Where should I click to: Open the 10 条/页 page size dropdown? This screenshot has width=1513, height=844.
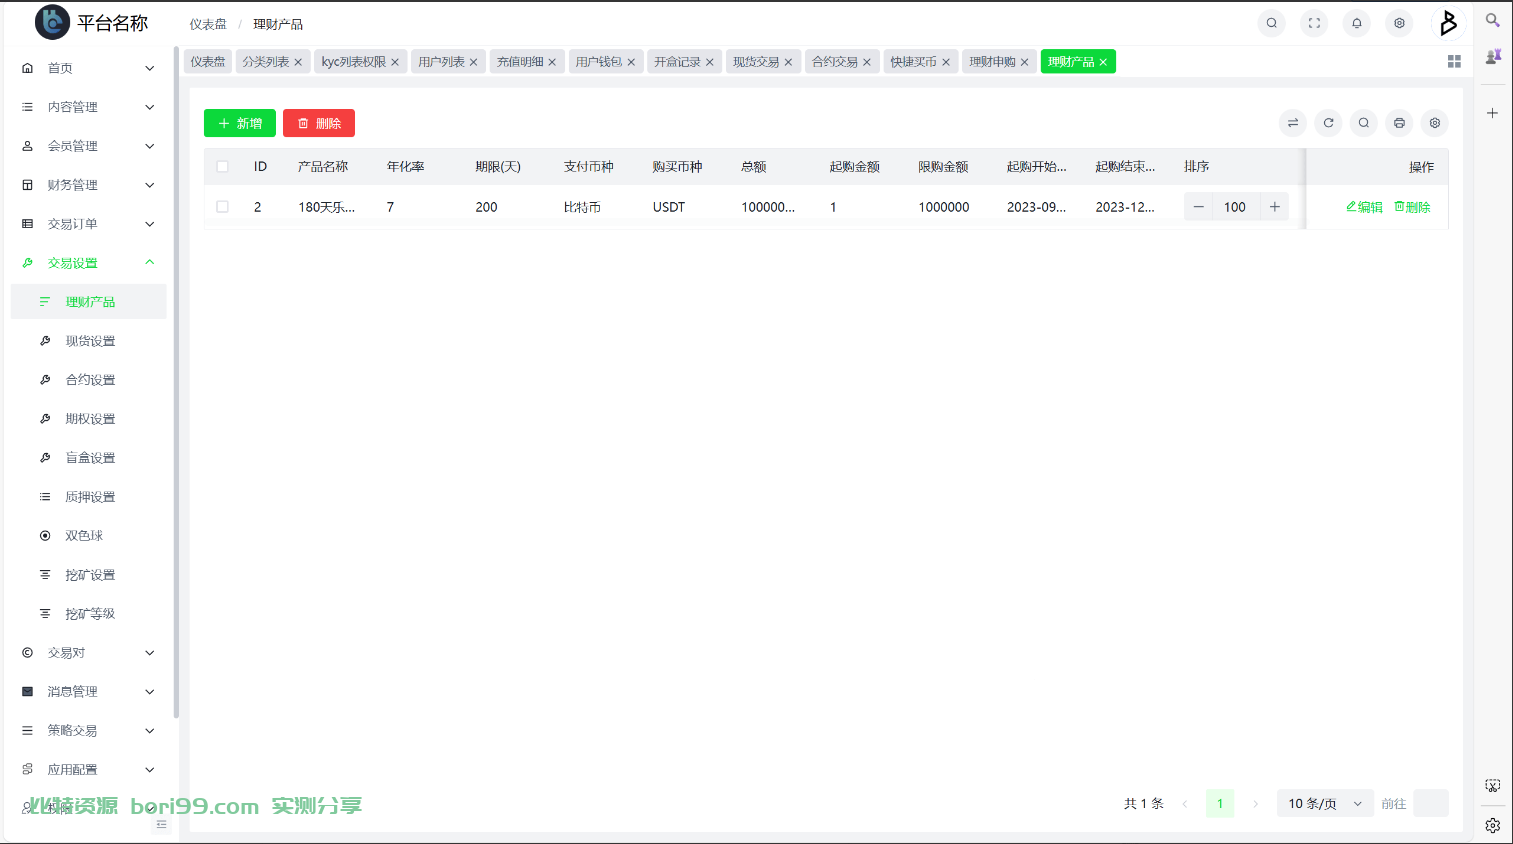[1325, 804]
